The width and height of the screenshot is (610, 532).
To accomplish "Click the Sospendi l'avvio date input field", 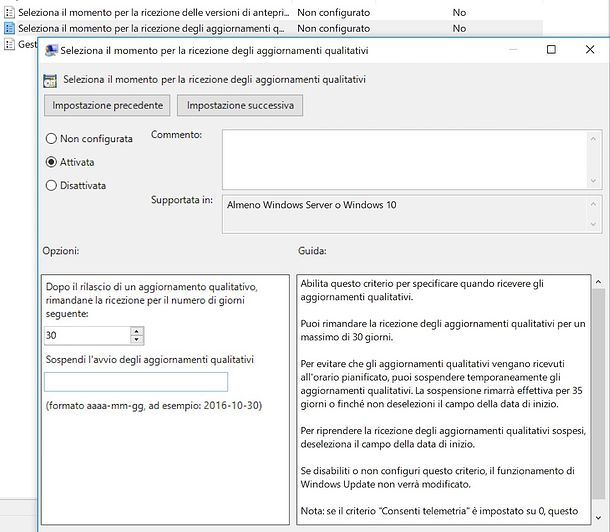I will click(136, 382).
